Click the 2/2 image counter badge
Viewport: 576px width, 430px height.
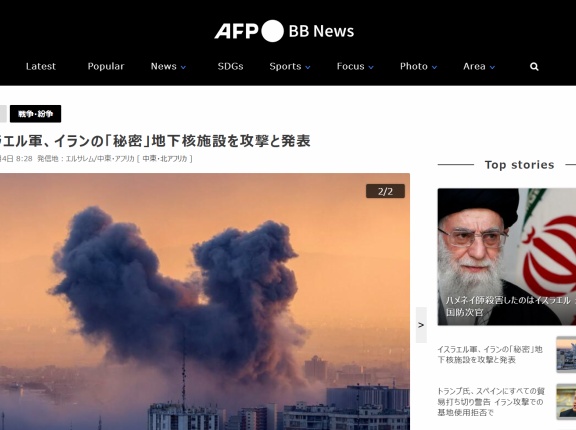[x=385, y=191]
